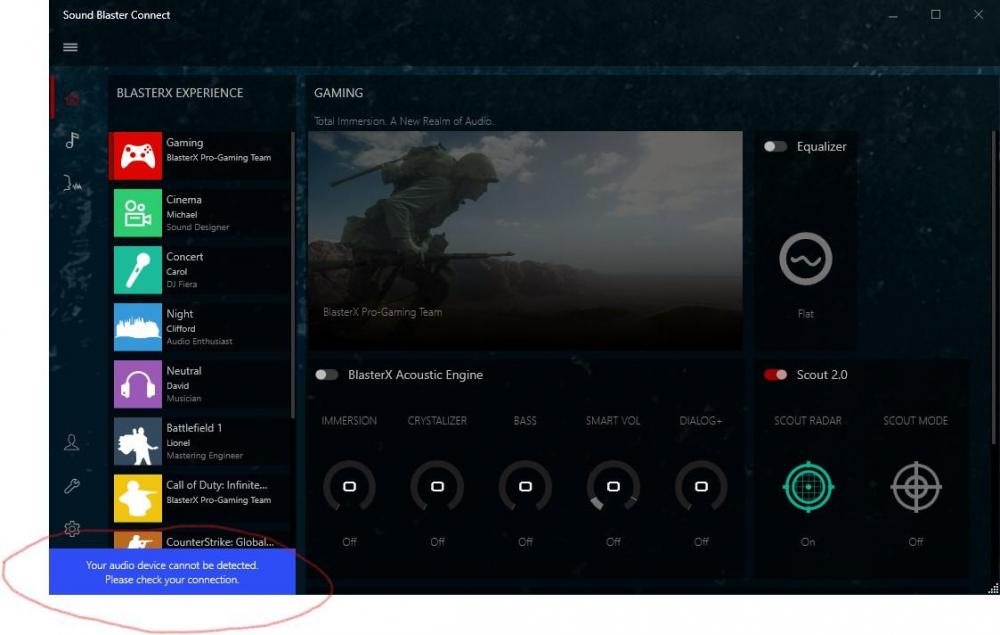Screen dimensions: 1000x635
Task: Open the BlasterX Experience home sidebar icon
Action: click(73, 98)
